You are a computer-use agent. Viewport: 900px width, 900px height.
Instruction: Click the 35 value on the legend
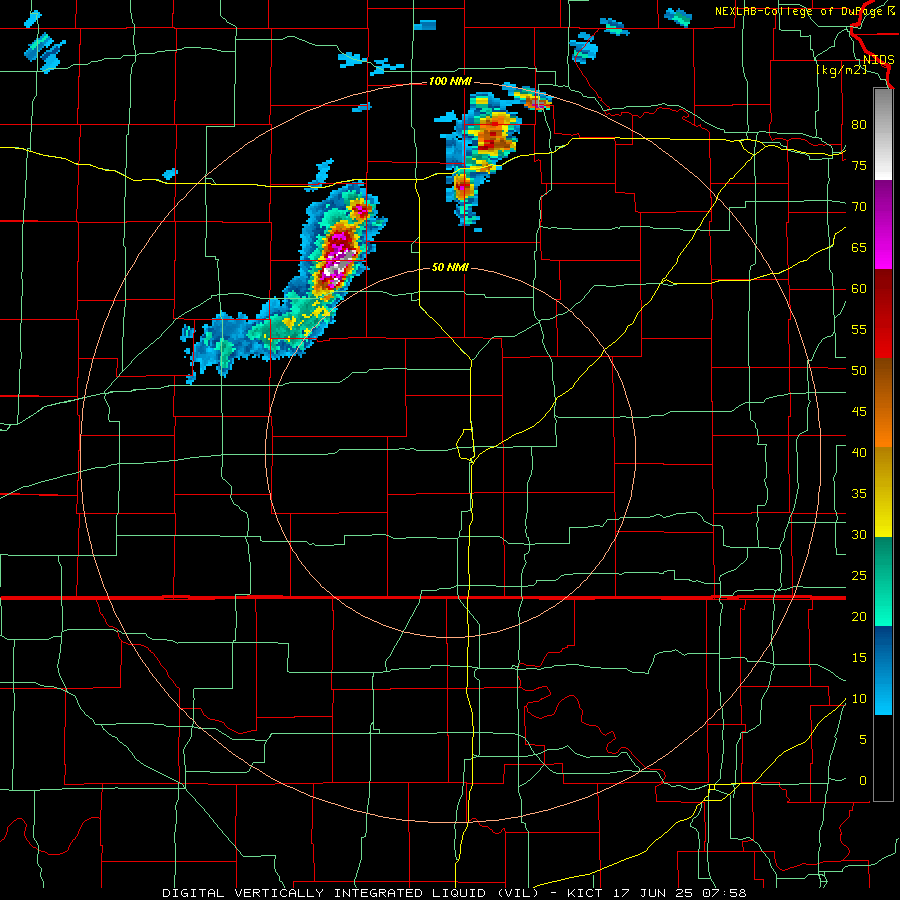[x=859, y=494]
